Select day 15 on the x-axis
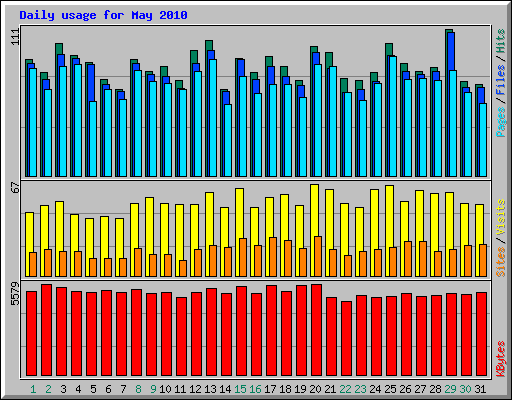The image size is (512, 400). (x=240, y=389)
